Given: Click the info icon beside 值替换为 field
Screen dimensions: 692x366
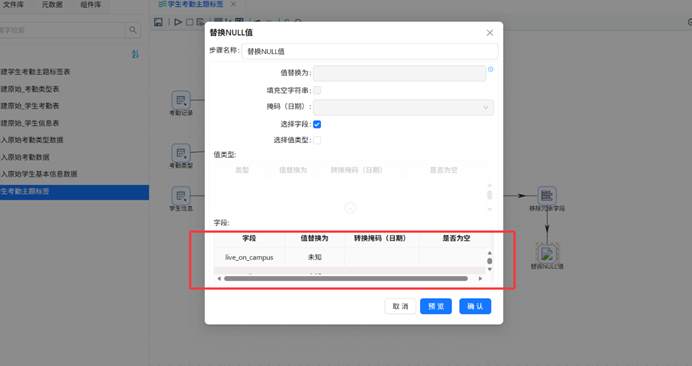Looking at the screenshot, I should click(x=490, y=69).
